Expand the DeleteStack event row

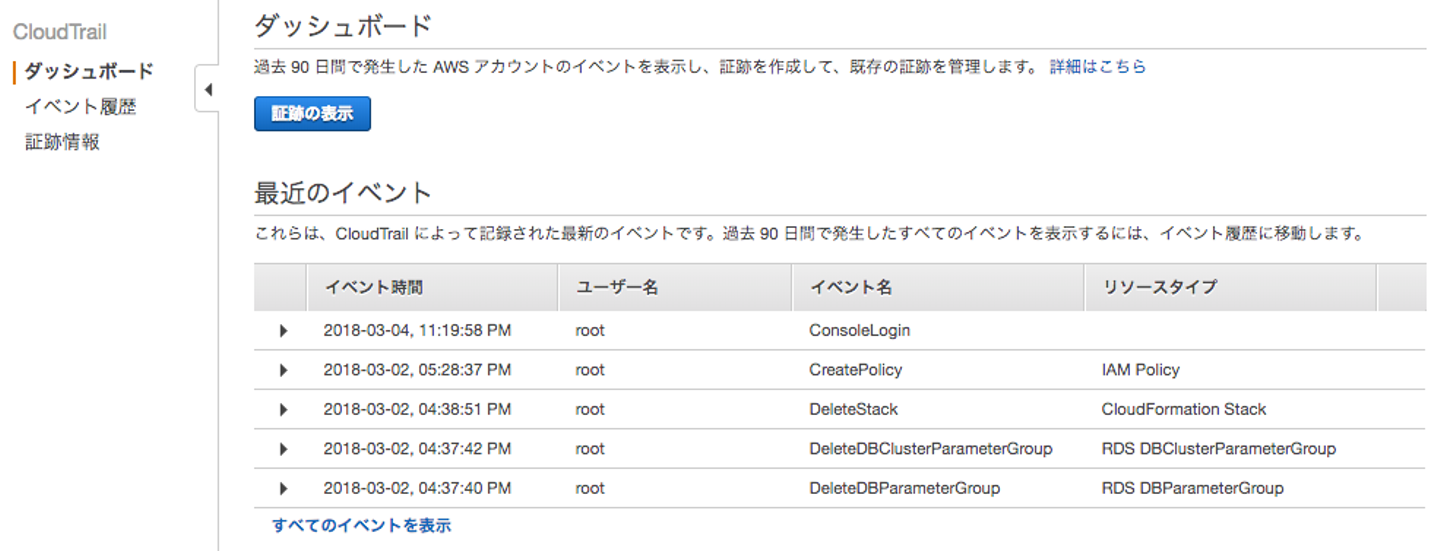tap(283, 410)
